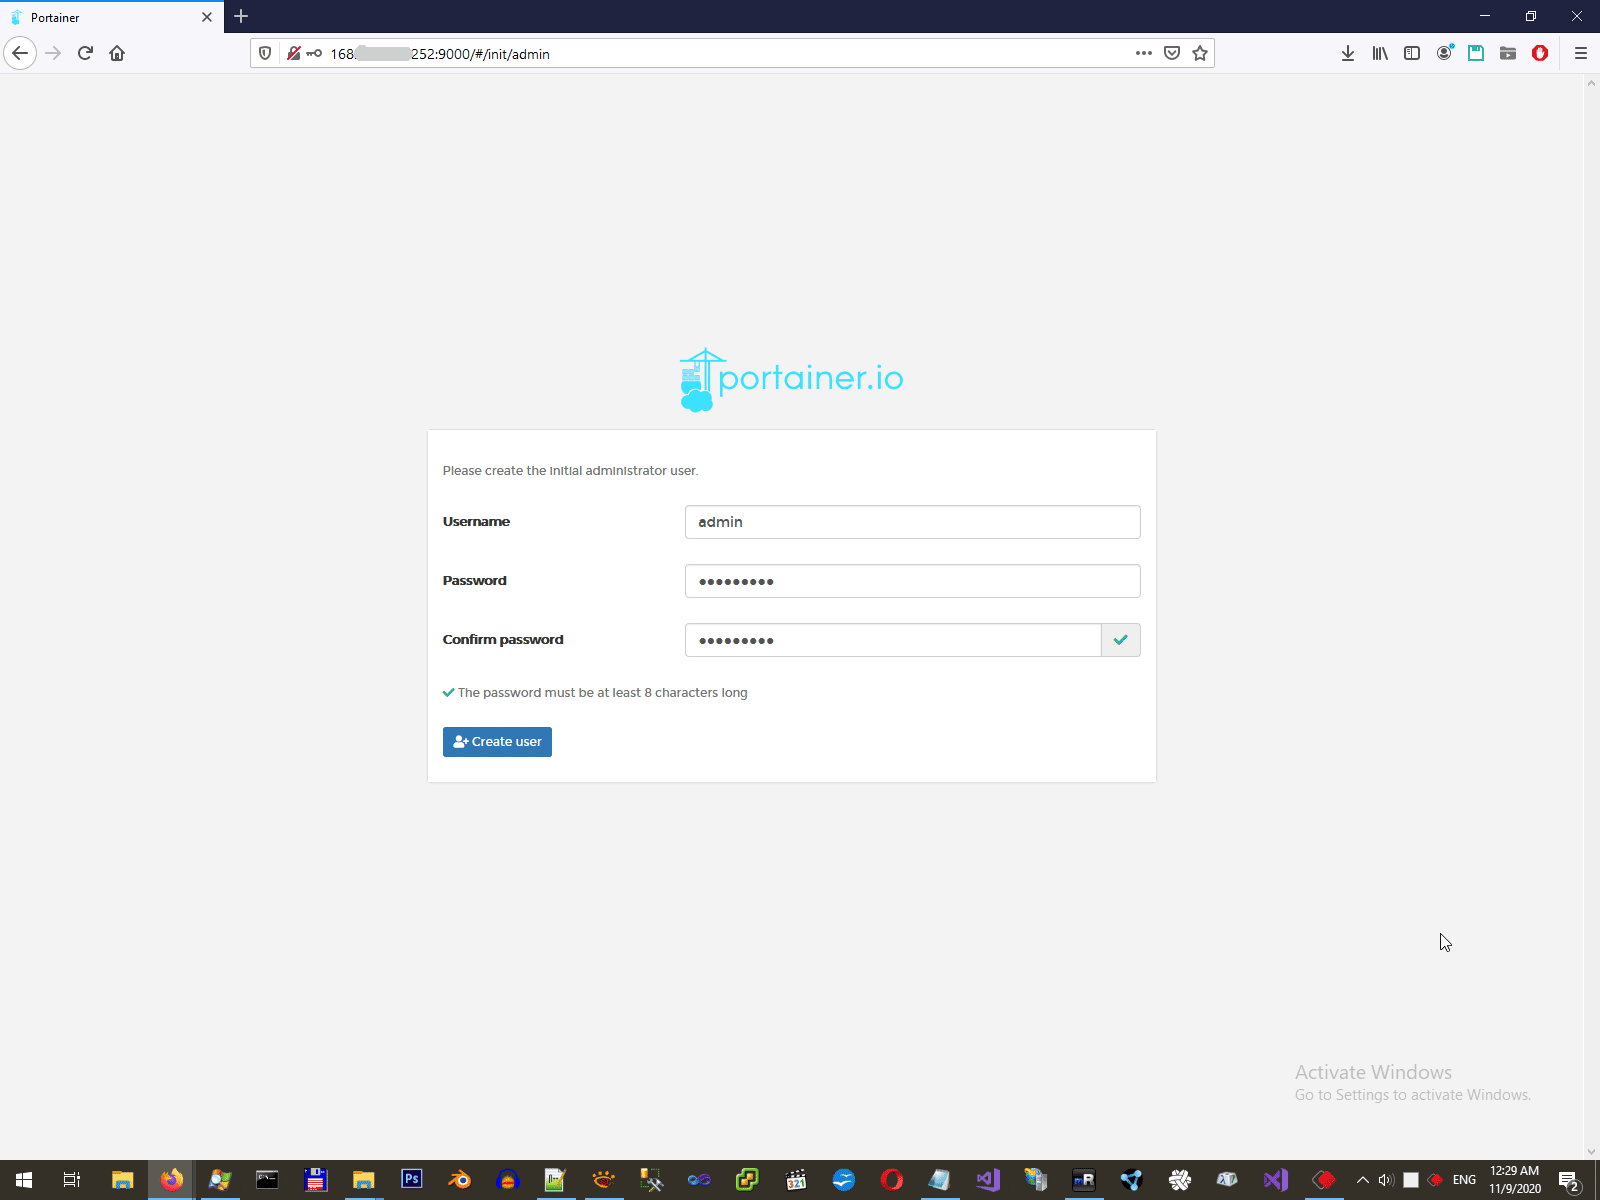Select the Confirm password field
The height and width of the screenshot is (1200, 1600).
pos(893,640)
